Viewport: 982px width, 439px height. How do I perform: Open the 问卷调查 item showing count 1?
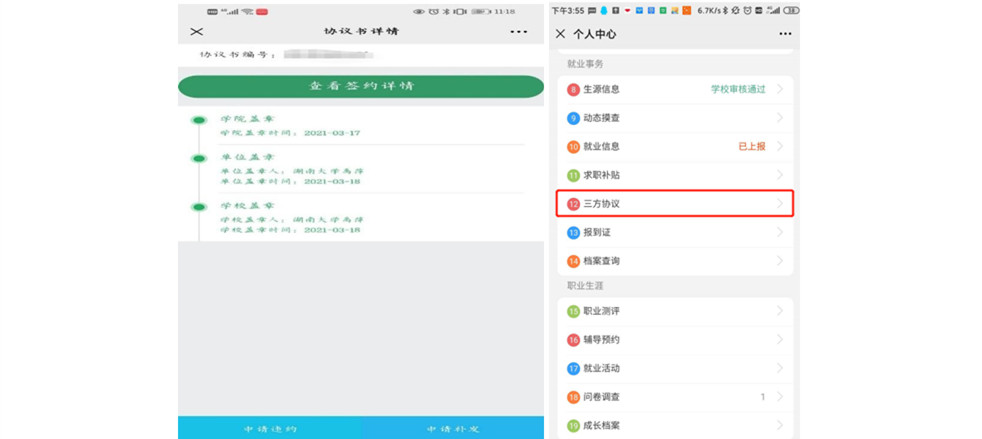(675, 397)
